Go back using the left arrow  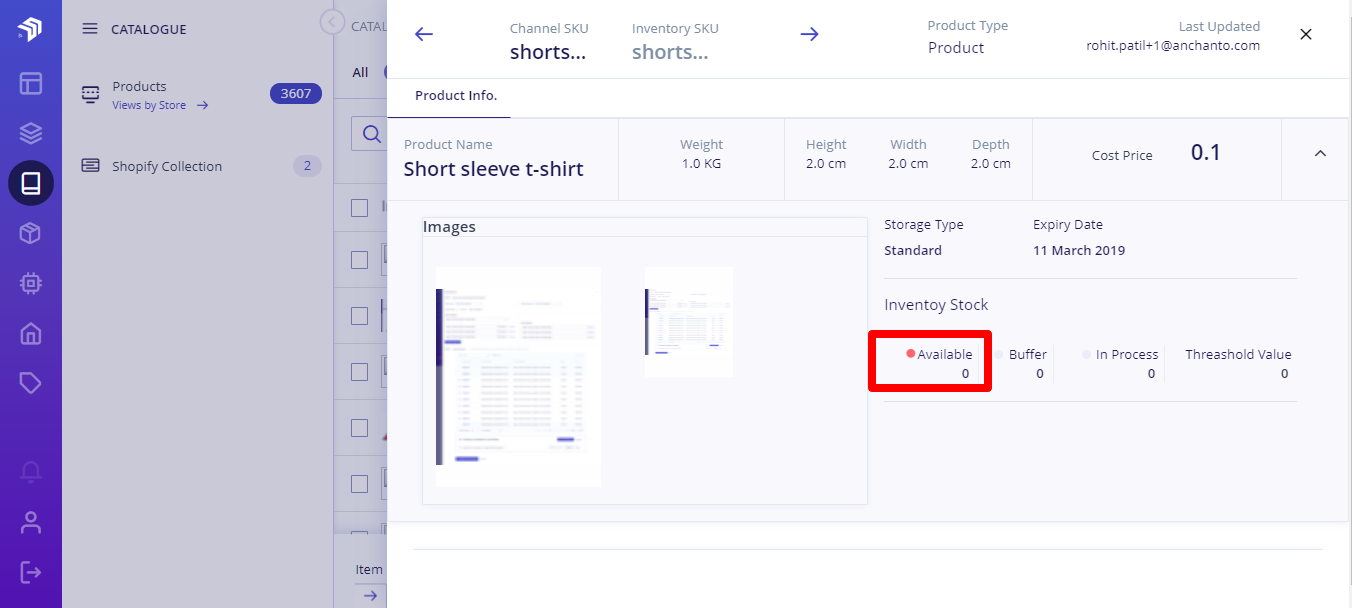(x=424, y=34)
